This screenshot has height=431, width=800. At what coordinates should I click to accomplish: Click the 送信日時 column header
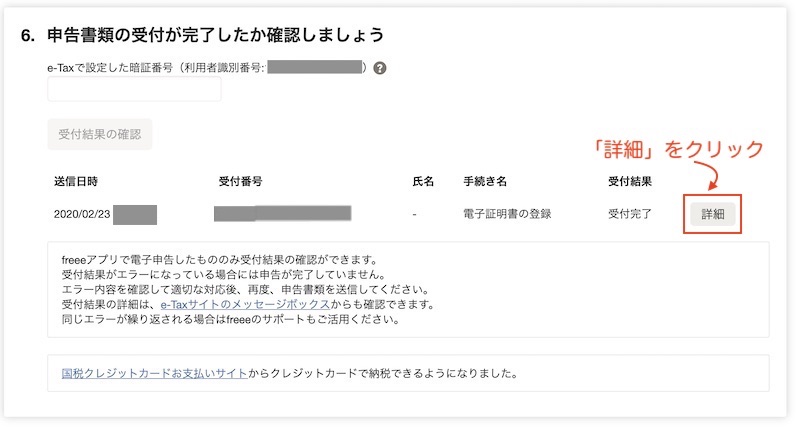76,181
